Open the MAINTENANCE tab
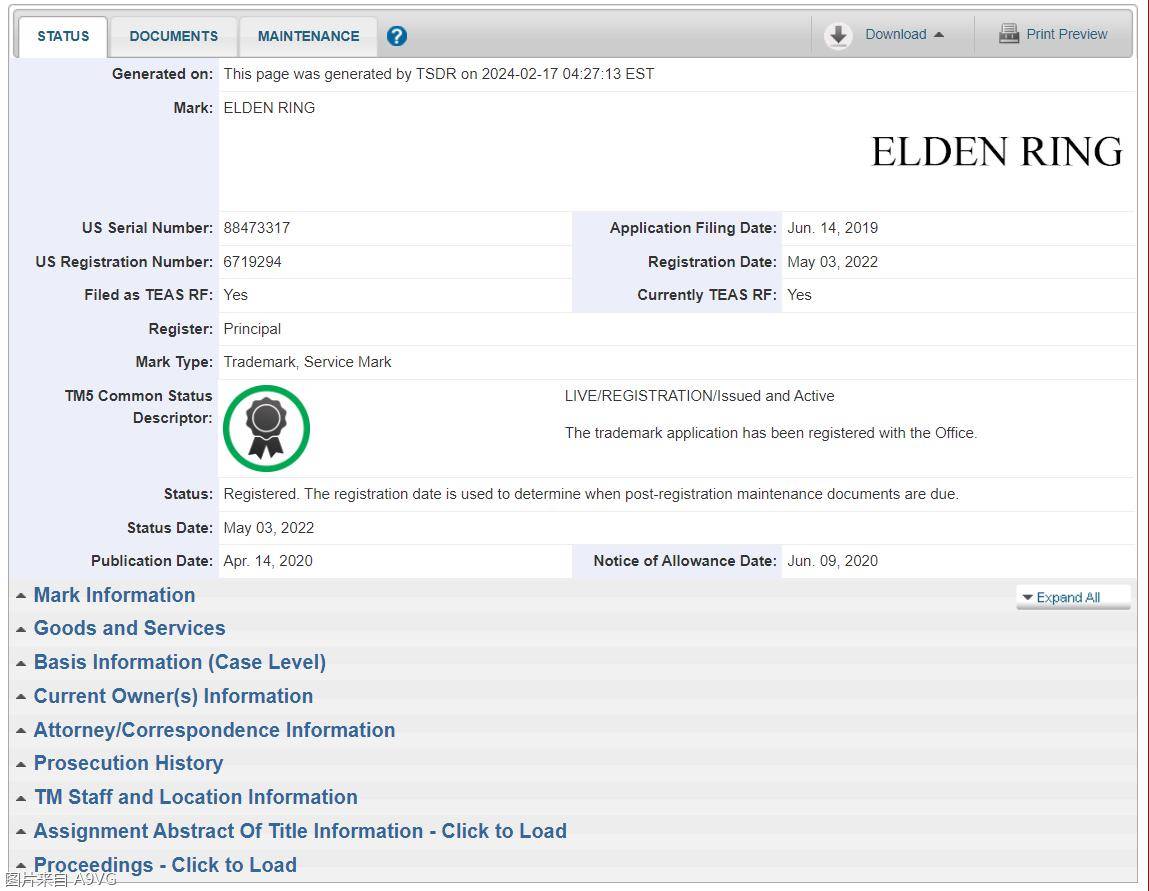Screen dimensions: 1149x891 coord(309,36)
